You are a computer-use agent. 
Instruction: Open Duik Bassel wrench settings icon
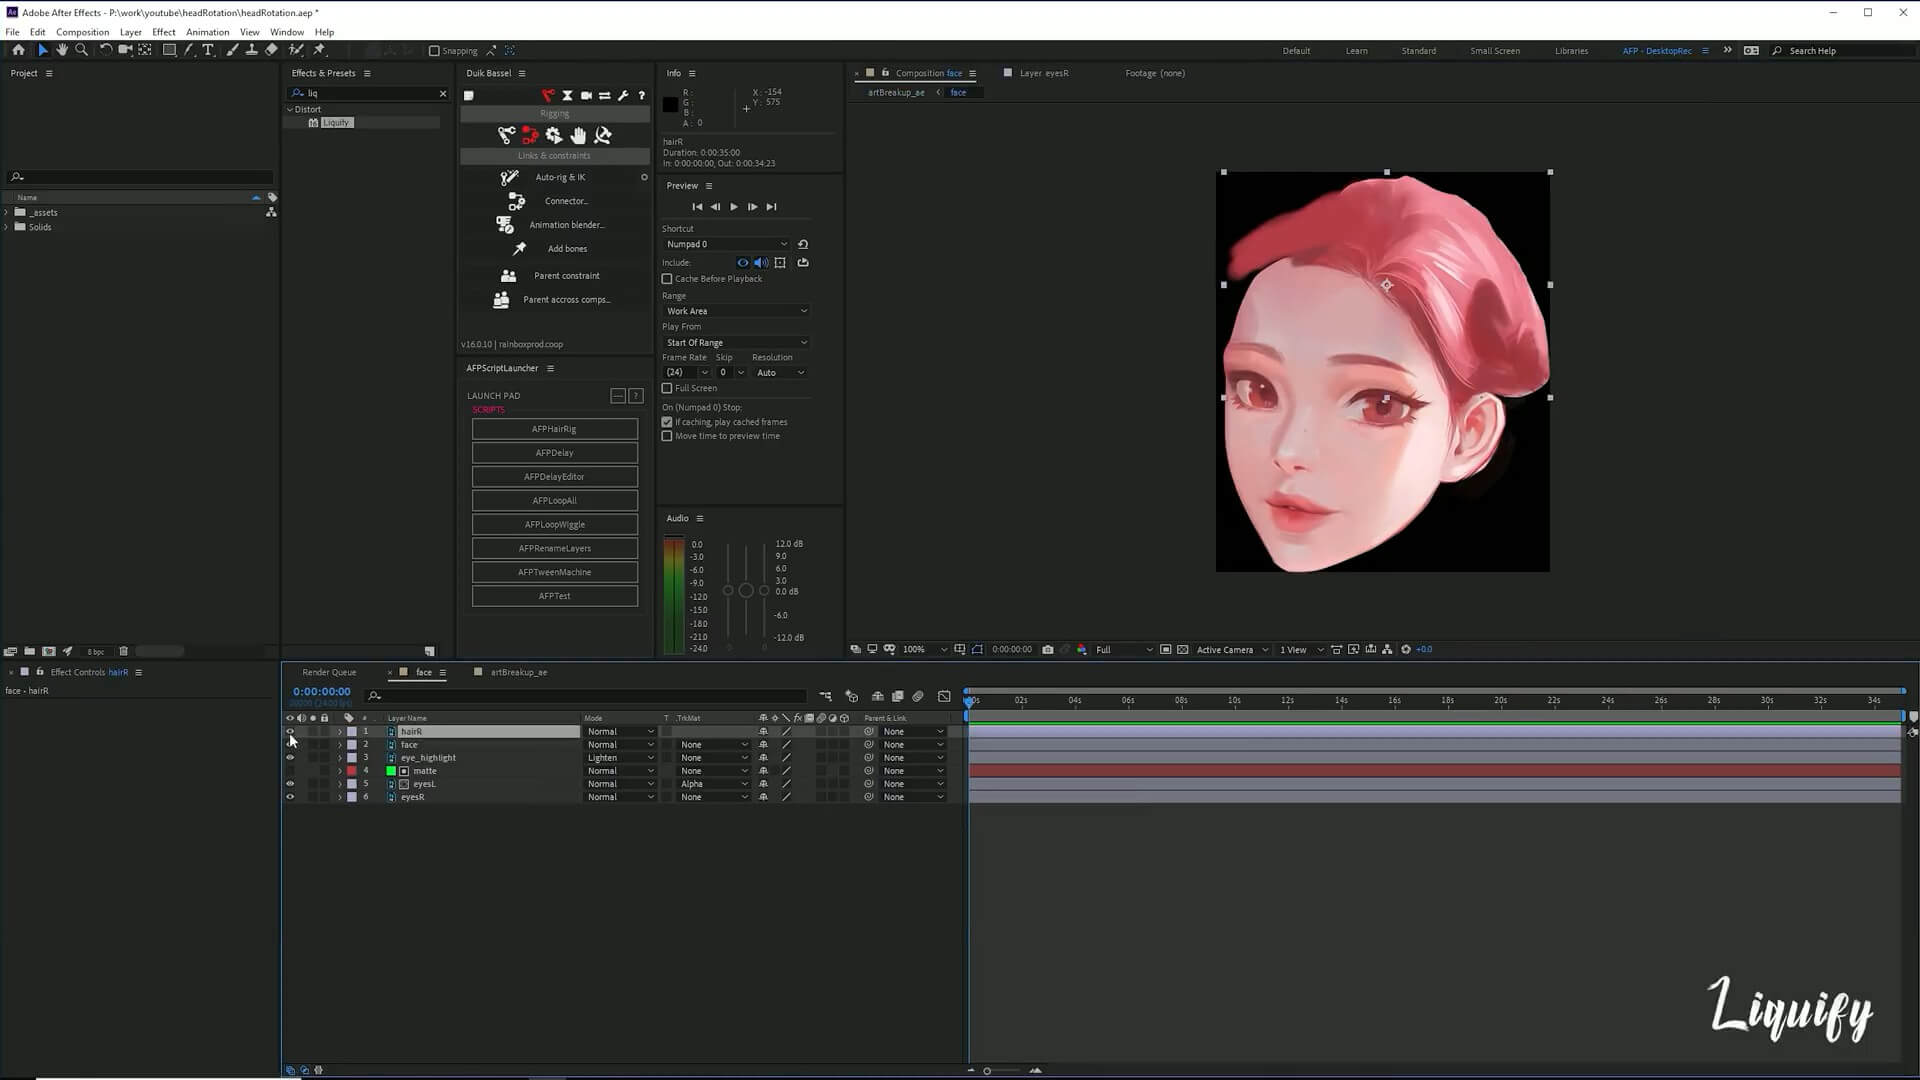[623, 96]
